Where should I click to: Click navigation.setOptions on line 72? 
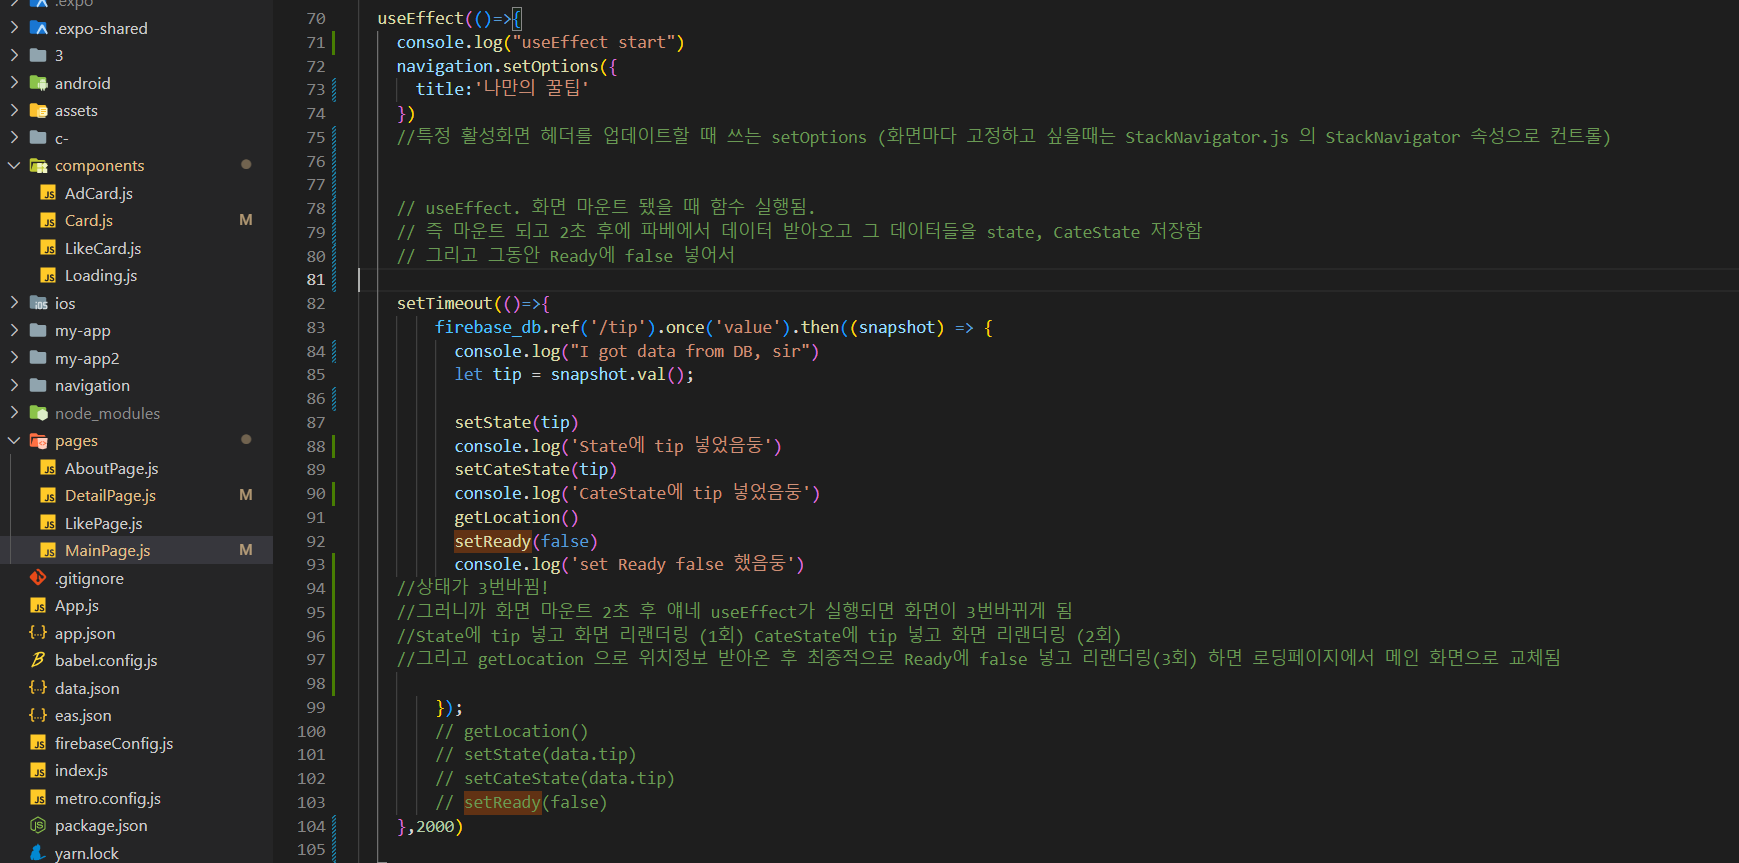pyautogui.click(x=497, y=66)
